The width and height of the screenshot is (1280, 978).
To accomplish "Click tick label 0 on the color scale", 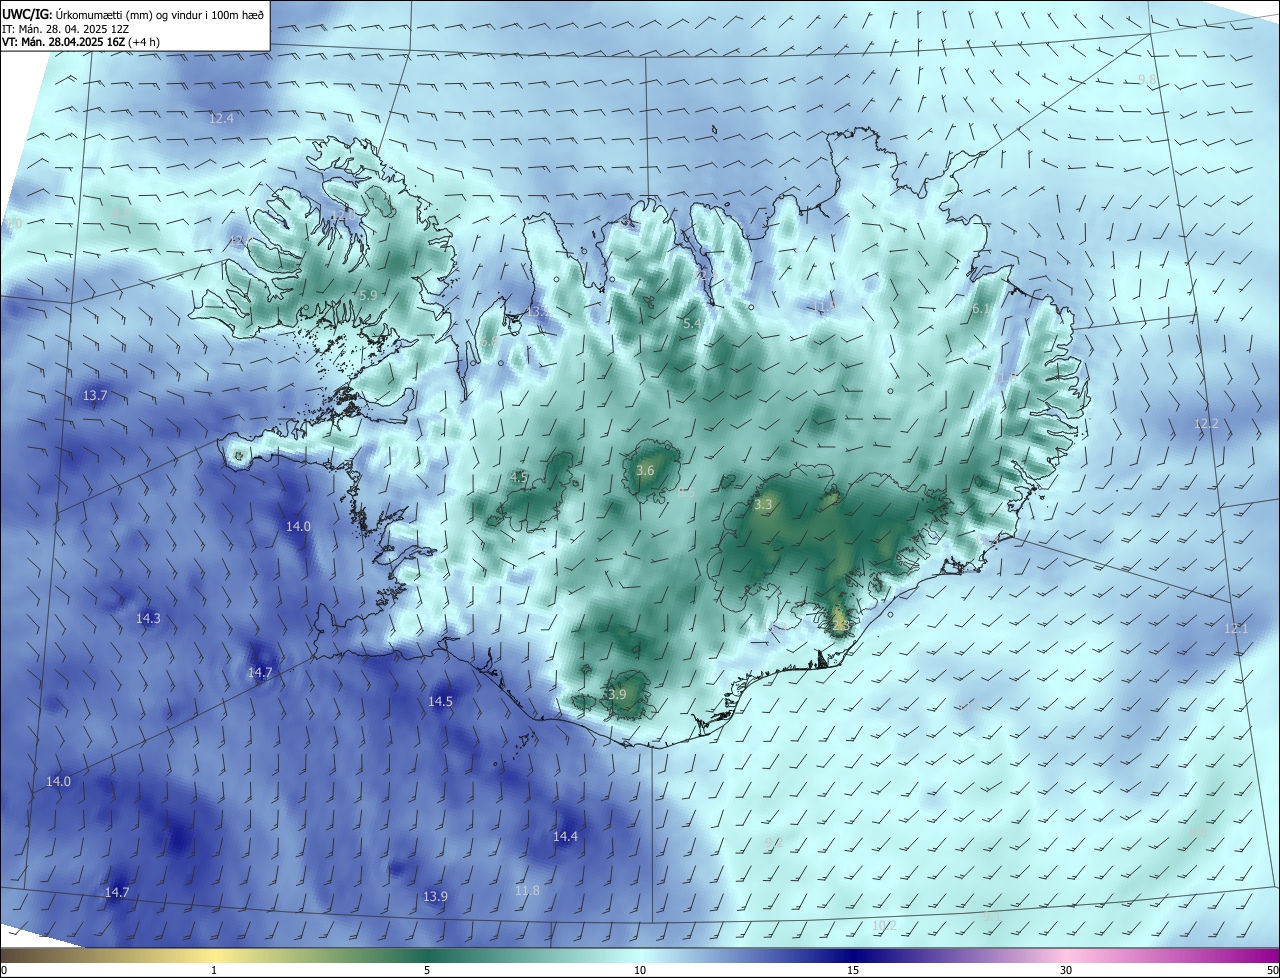I will [4, 970].
